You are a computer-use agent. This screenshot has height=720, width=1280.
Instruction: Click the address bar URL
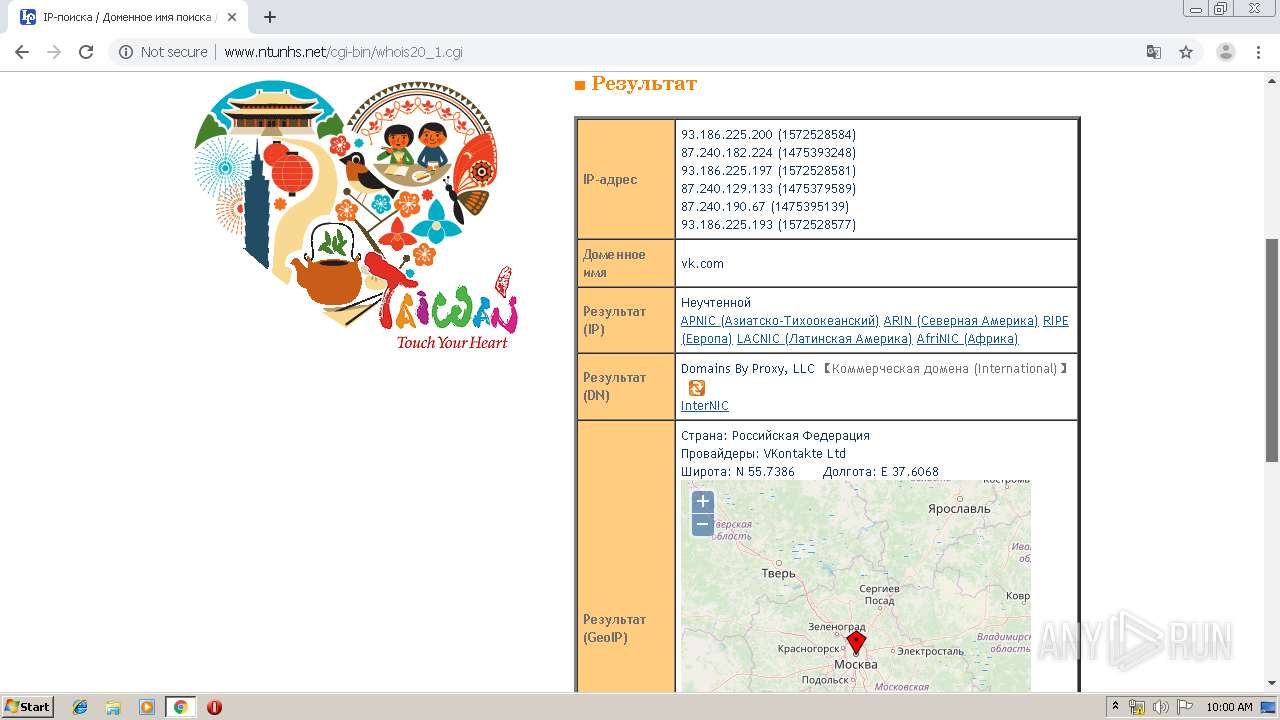click(x=343, y=52)
